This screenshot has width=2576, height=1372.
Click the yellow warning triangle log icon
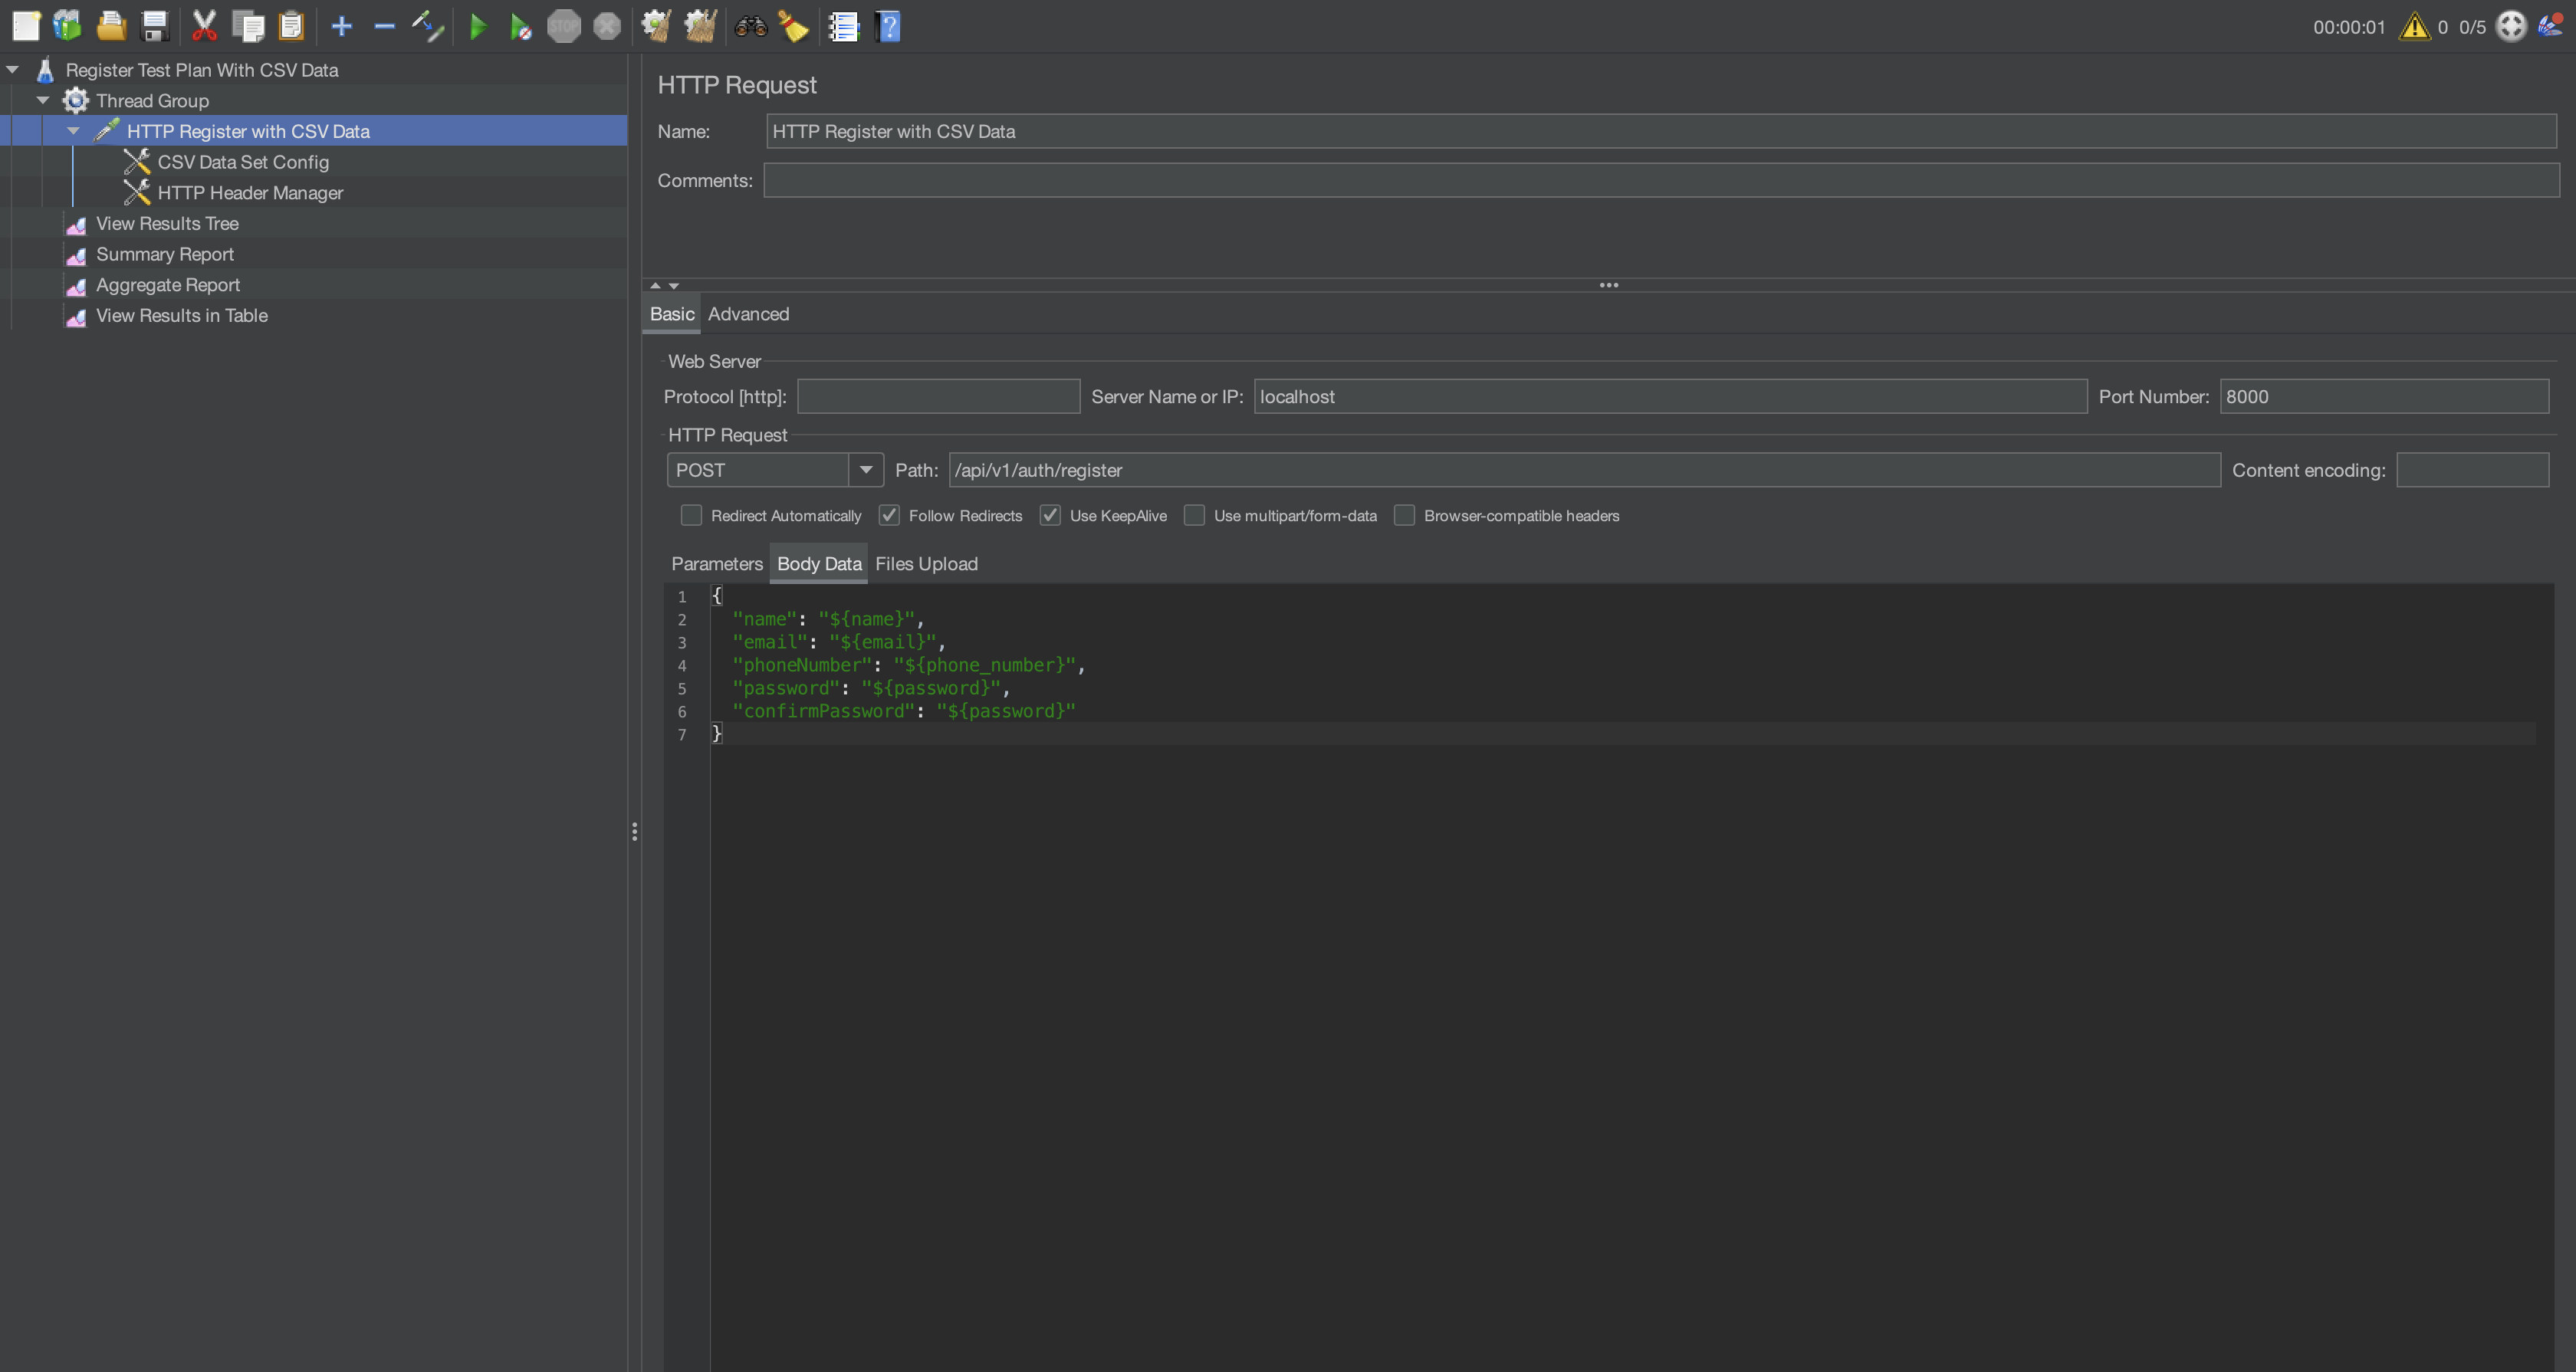click(2414, 27)
